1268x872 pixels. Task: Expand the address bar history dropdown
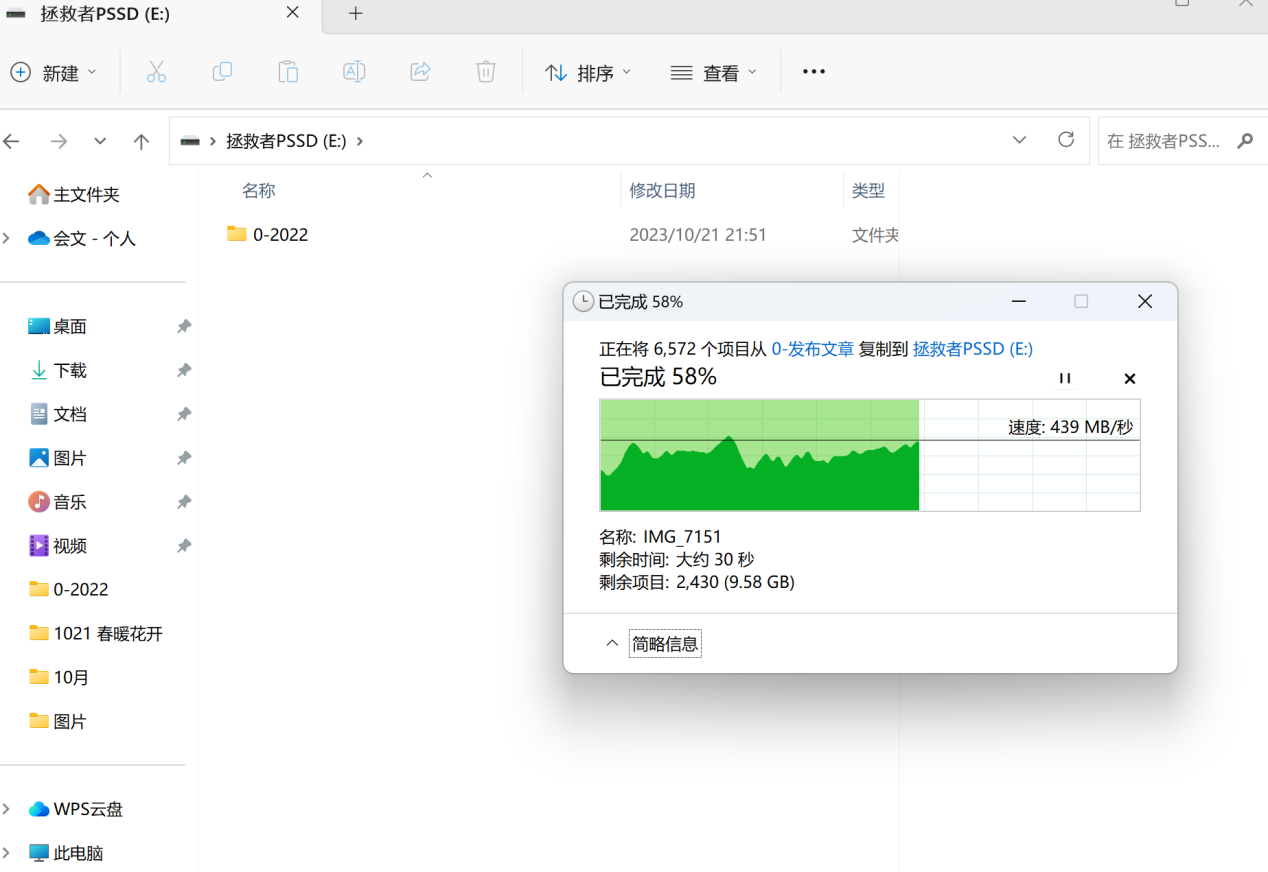(x=1019, y=140)
